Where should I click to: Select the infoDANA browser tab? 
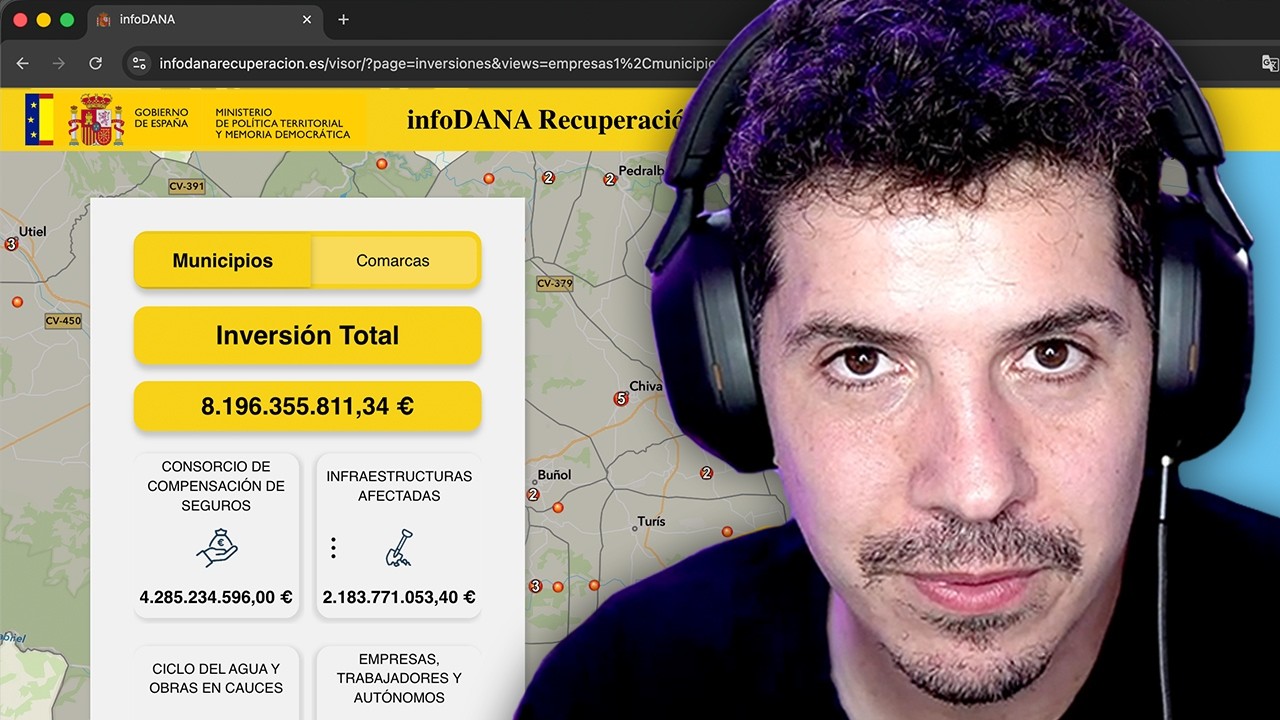(x=205, y=19)
